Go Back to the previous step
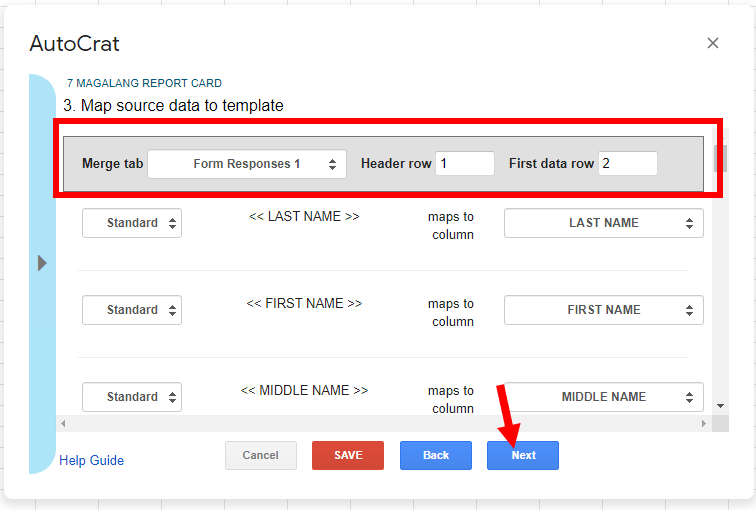756x510 pixels. (436, 455)
